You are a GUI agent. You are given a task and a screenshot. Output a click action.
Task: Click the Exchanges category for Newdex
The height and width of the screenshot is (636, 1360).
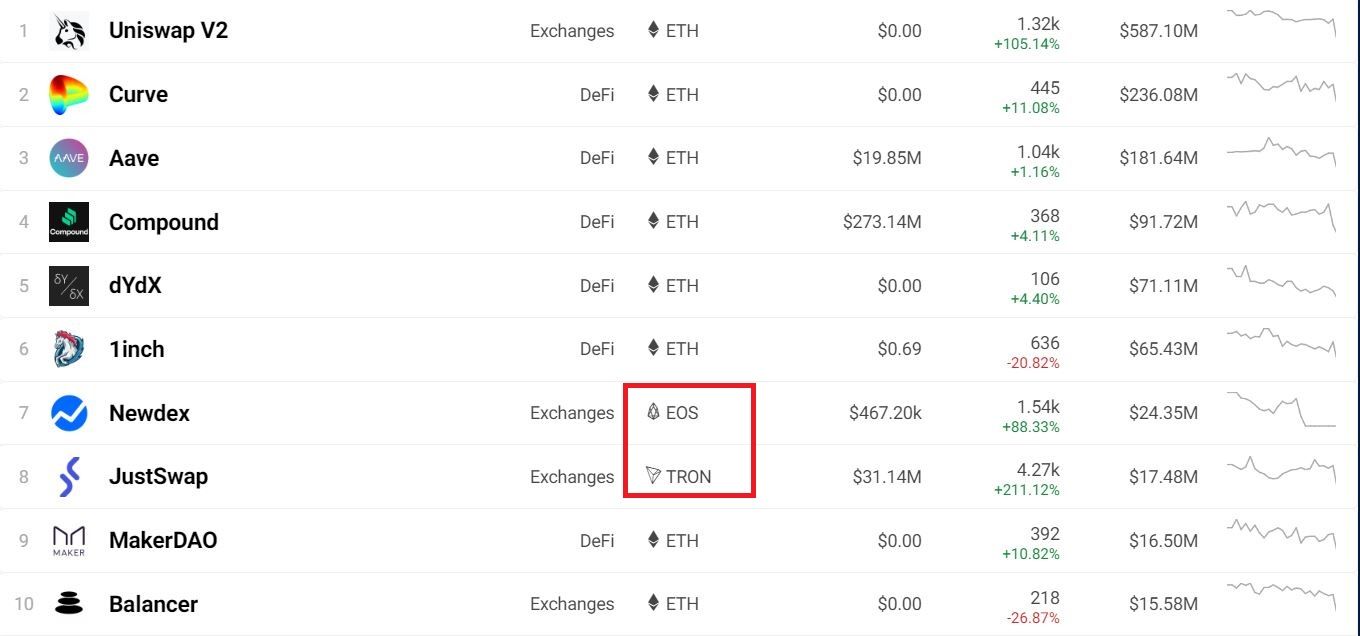pos(572,413)
